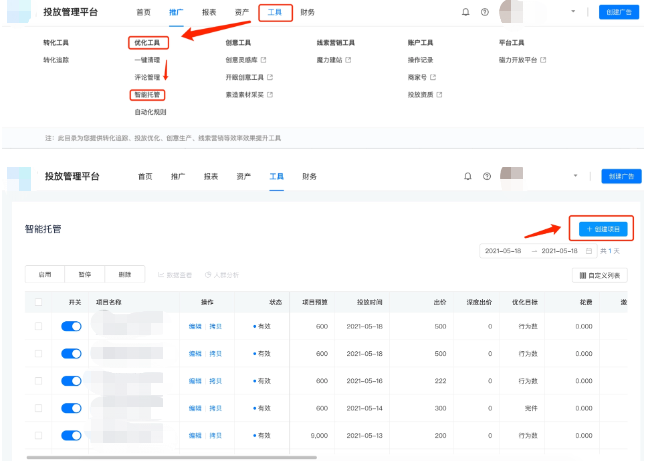This screenshot has width=655, height=462.
Task: Click 编辑 link in the 2021-05-14 row
Action: coord(195,408)
